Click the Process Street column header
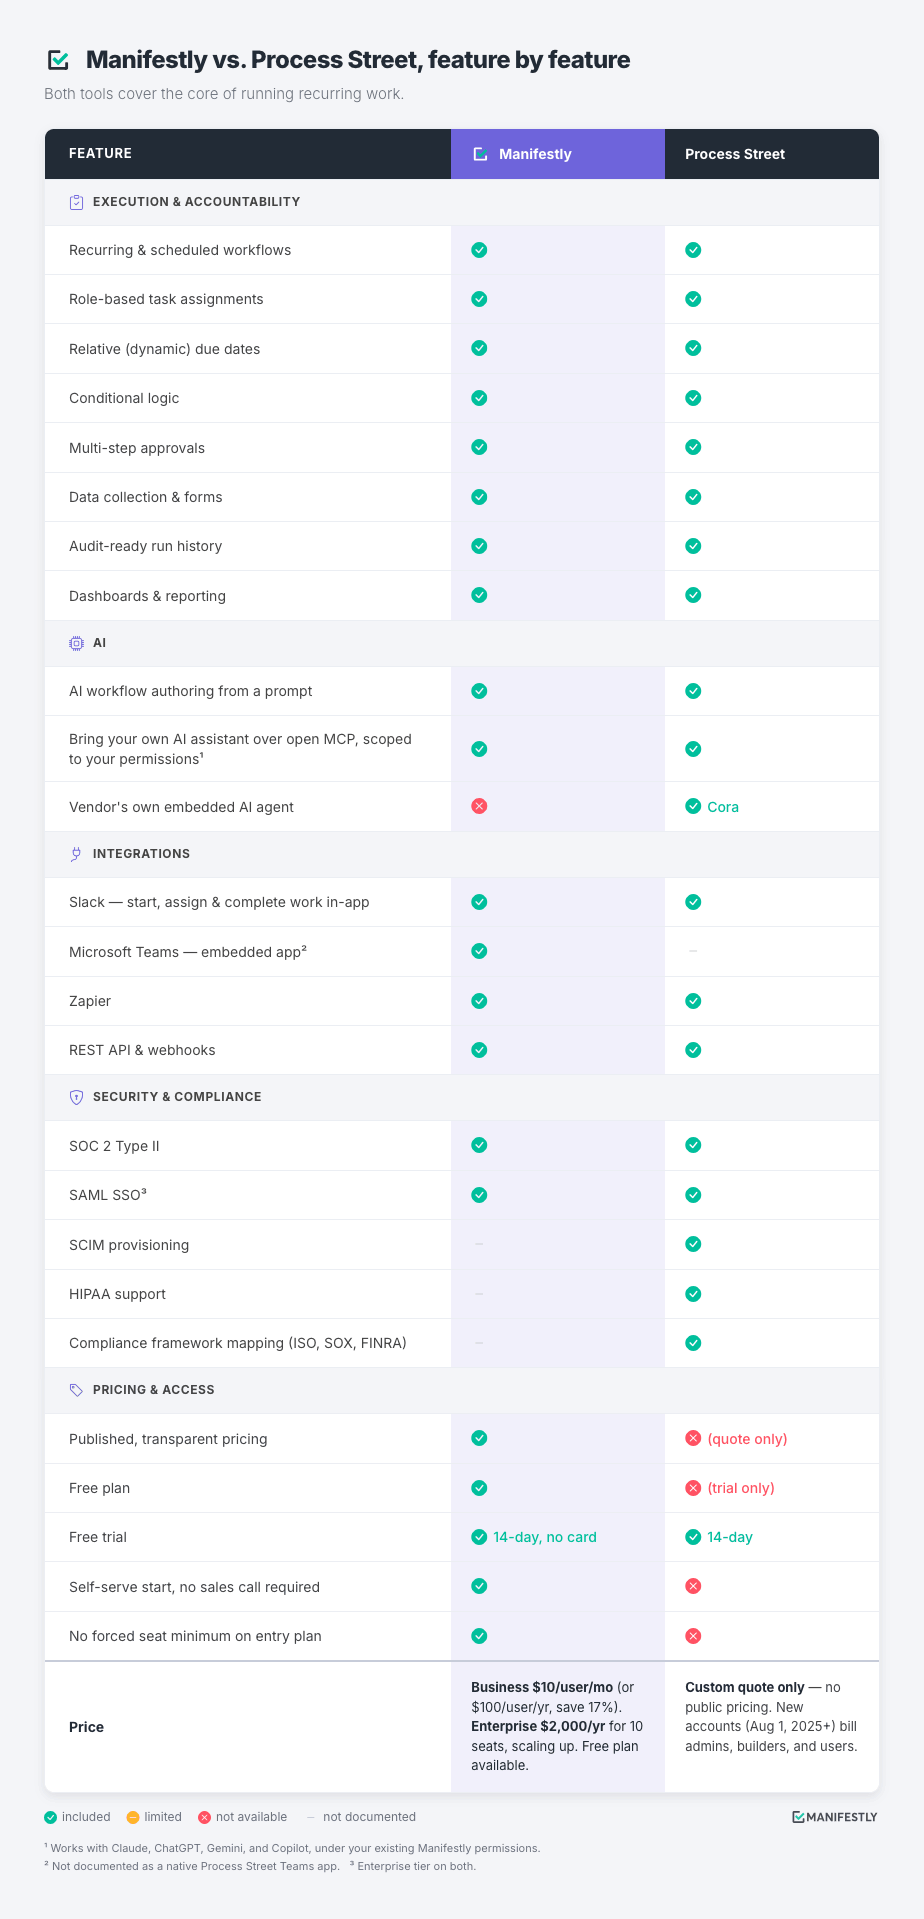The width and height of the screenshot is (924, 1919). pos(735,154)
